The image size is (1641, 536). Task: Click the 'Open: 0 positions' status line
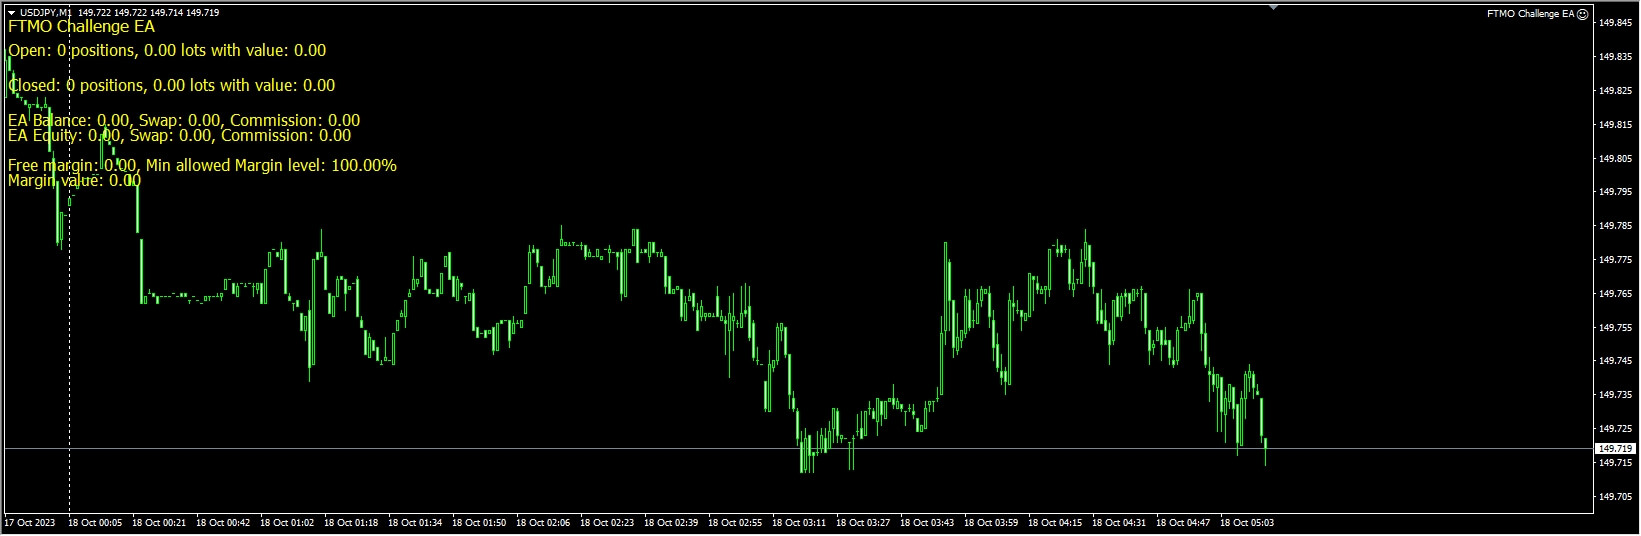pos(167,50)
